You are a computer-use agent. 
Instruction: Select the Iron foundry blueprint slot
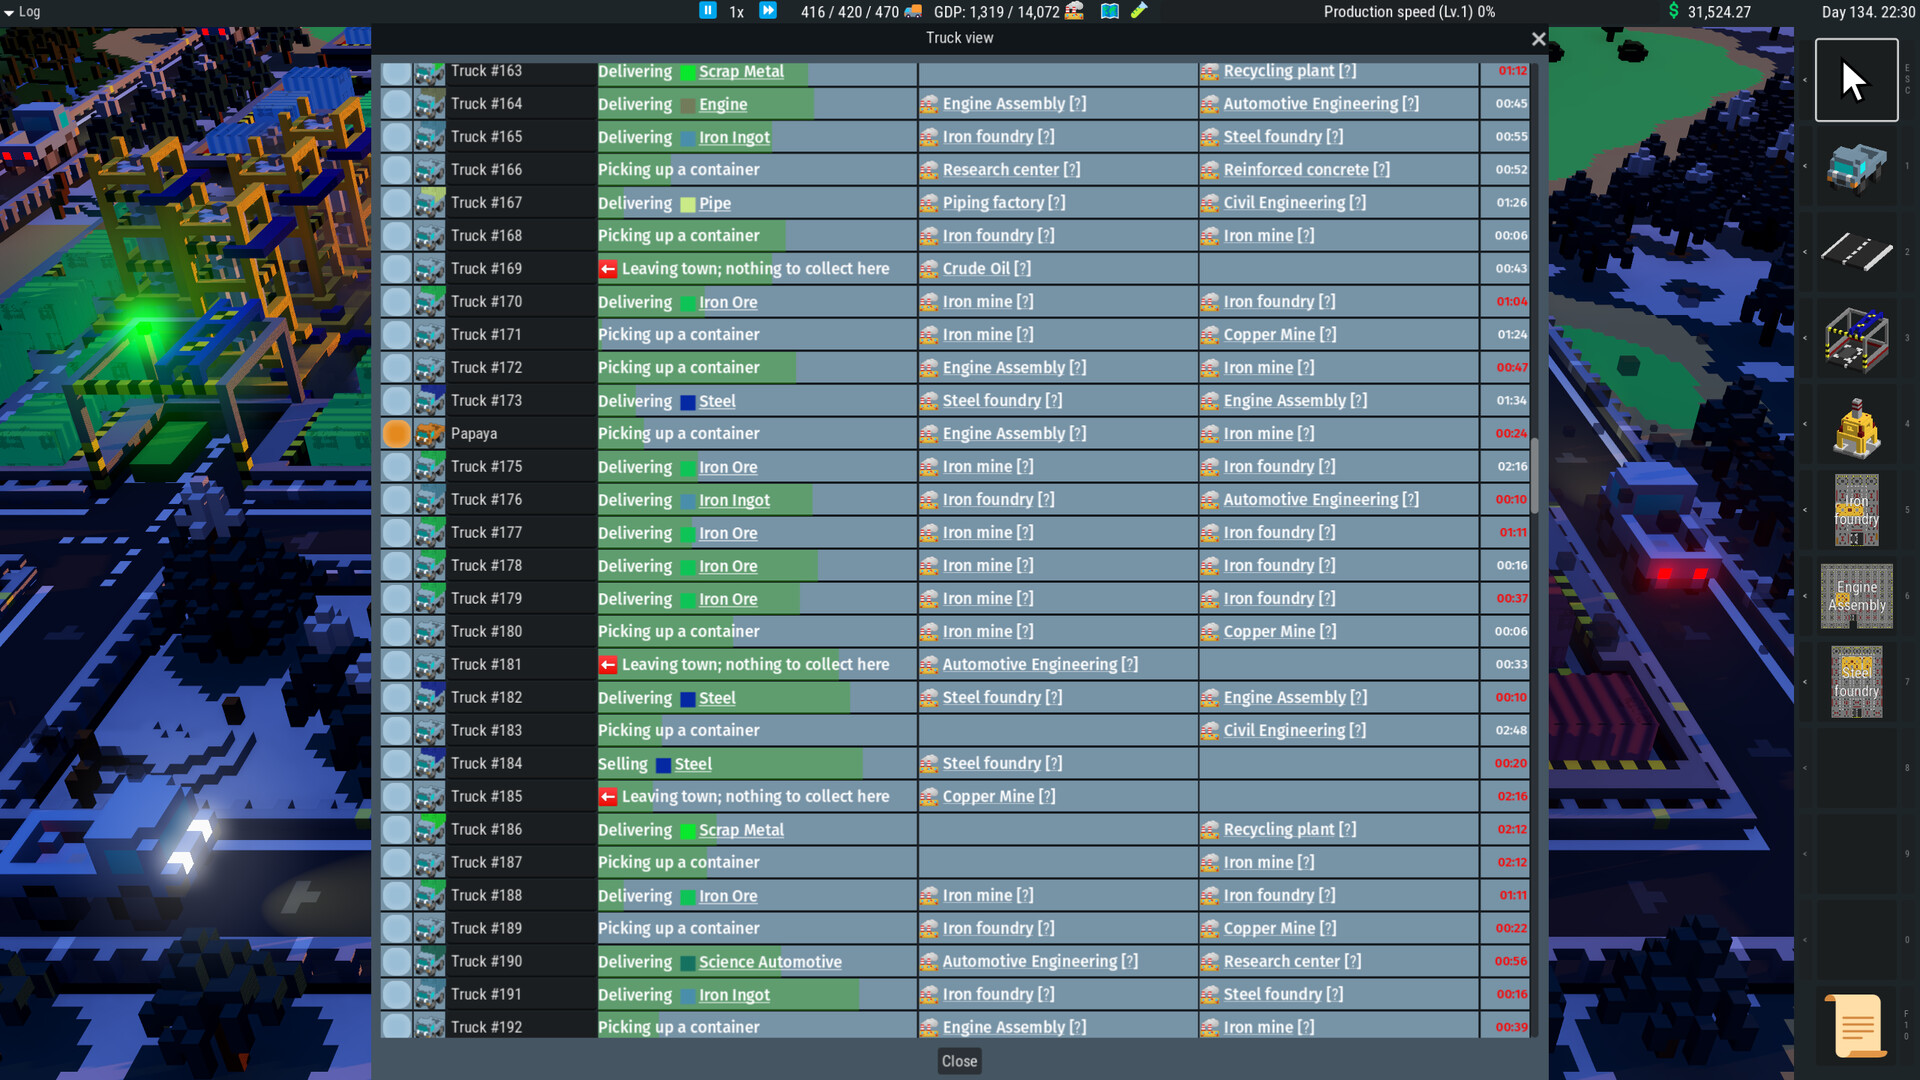[1856, 510]
